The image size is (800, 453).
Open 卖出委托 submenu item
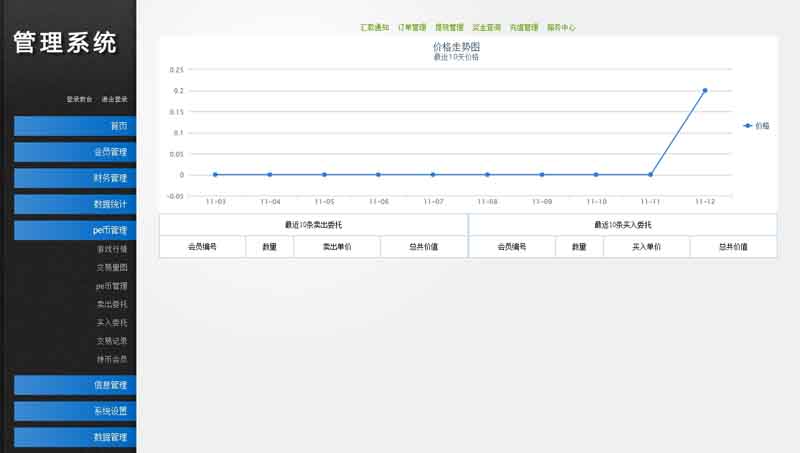click(x=112, y=304)
